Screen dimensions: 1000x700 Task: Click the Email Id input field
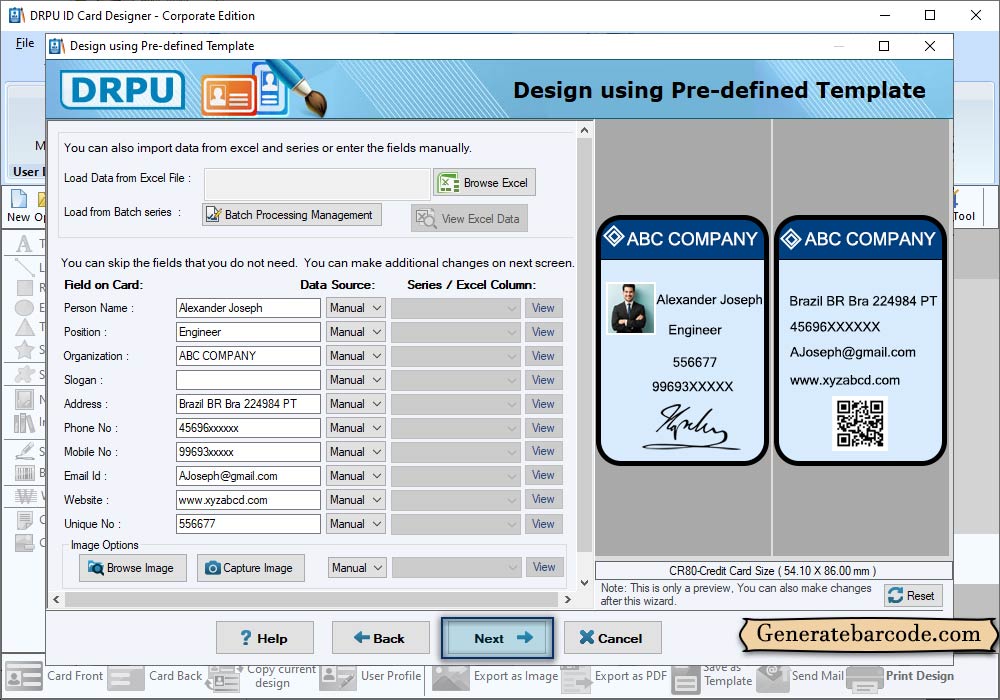[x=248, y=476]
